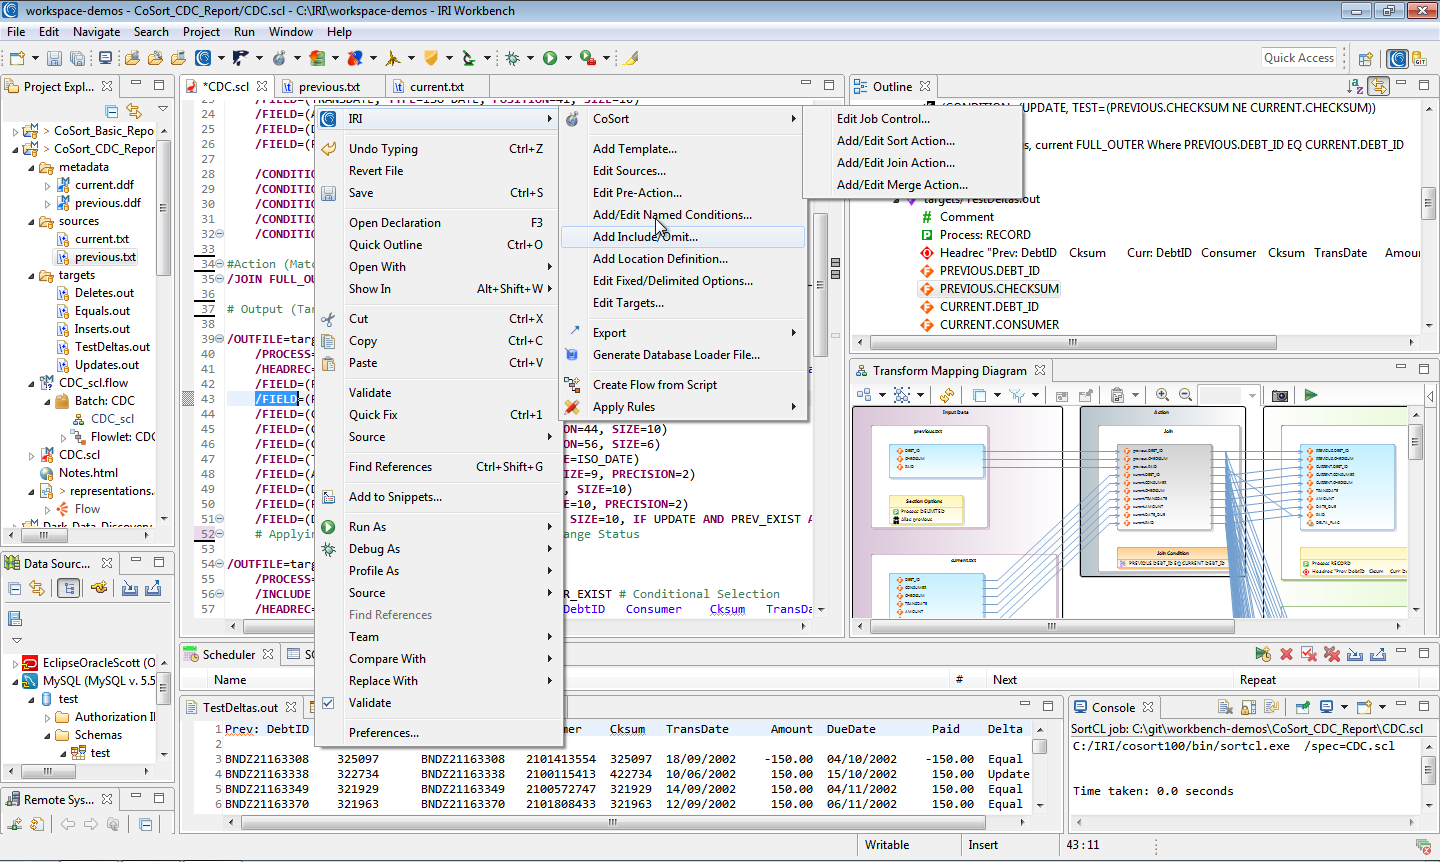Open the New wizard dropdown arrow
The width and height of the screenshot is (1440, 862).
[x=35, y=59]
